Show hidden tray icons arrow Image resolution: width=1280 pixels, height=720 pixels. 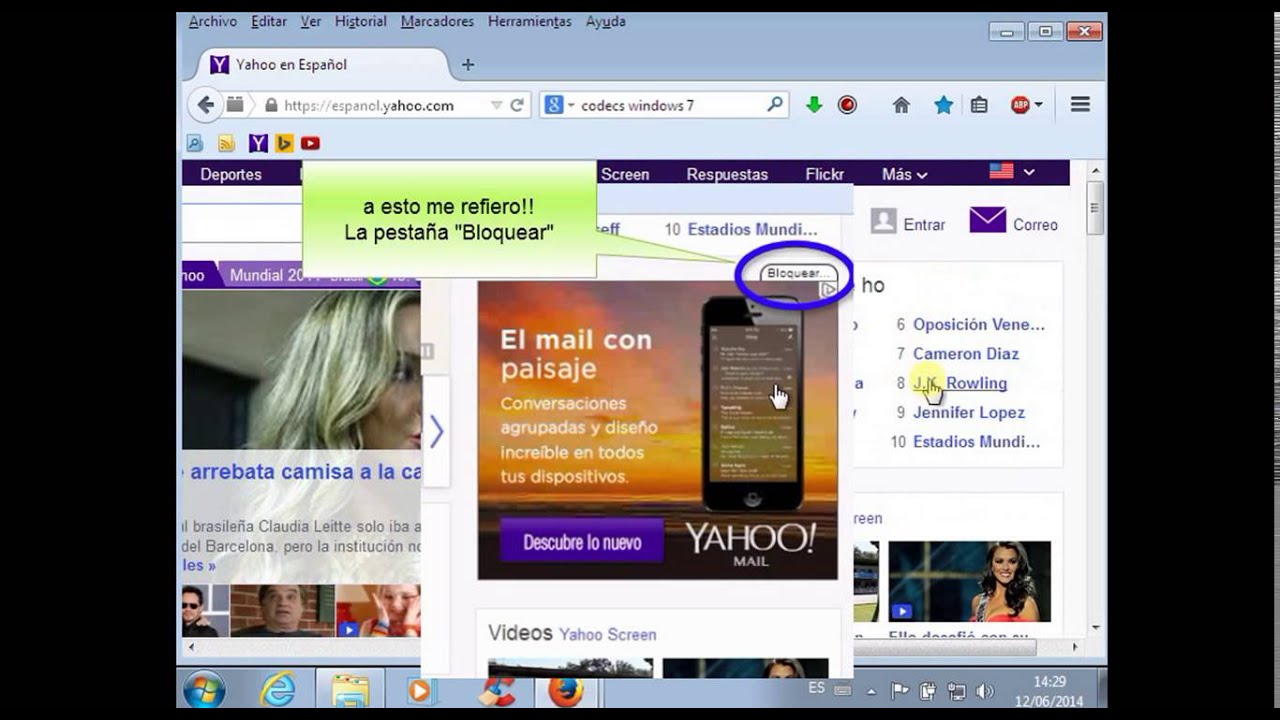871,691
